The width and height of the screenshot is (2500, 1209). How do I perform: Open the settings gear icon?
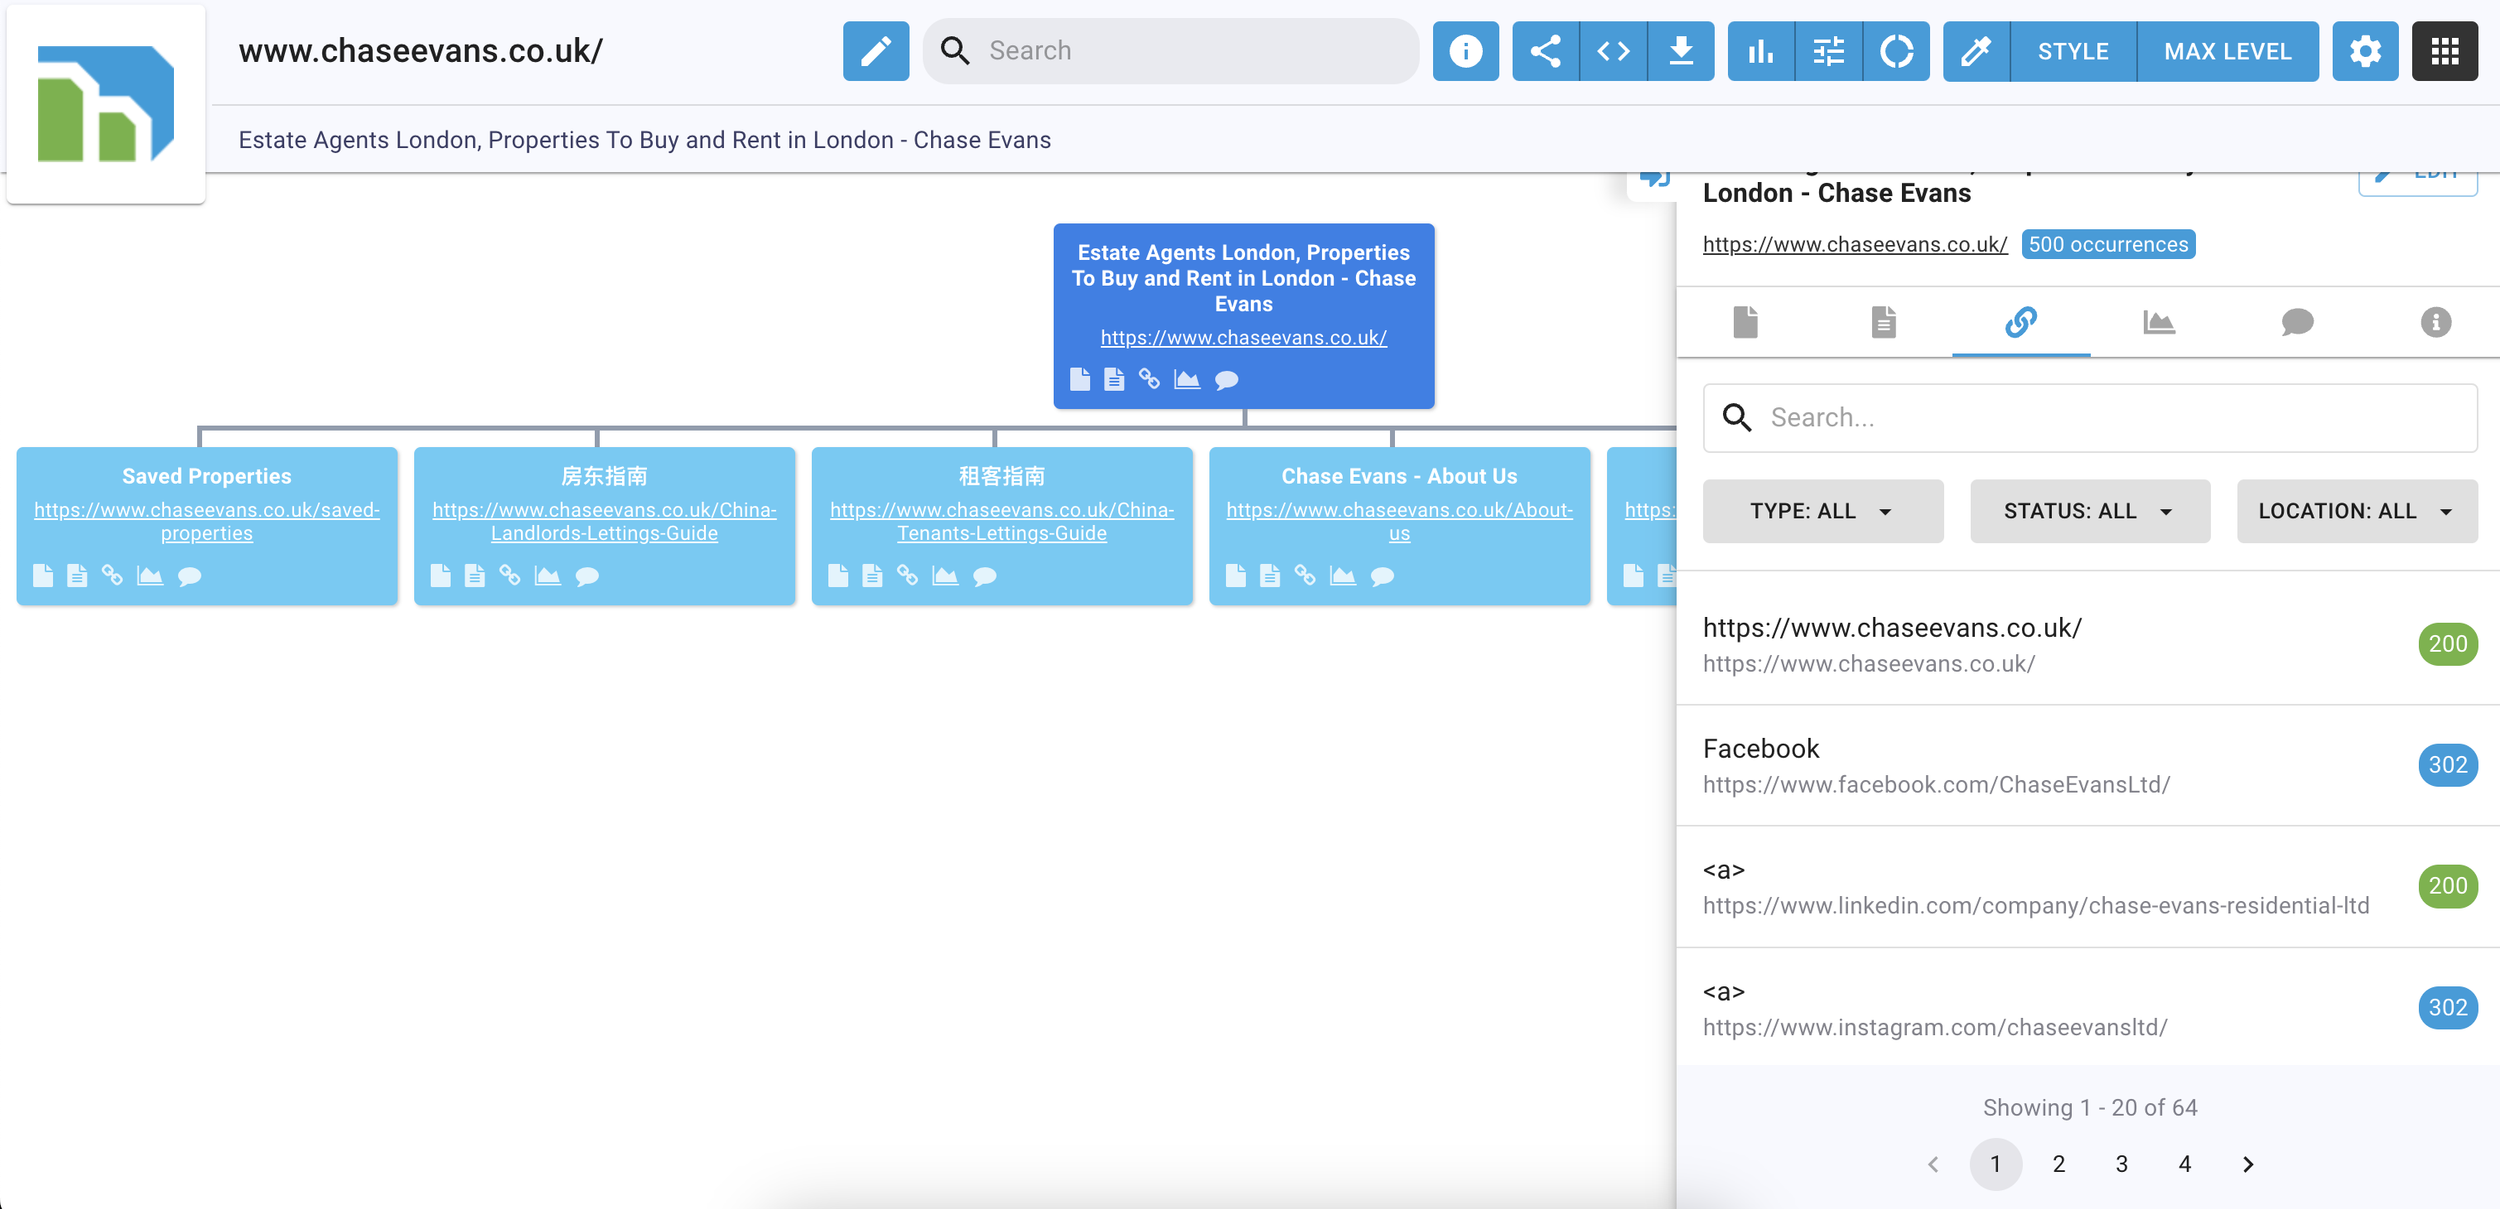[x=2365, y=51]
